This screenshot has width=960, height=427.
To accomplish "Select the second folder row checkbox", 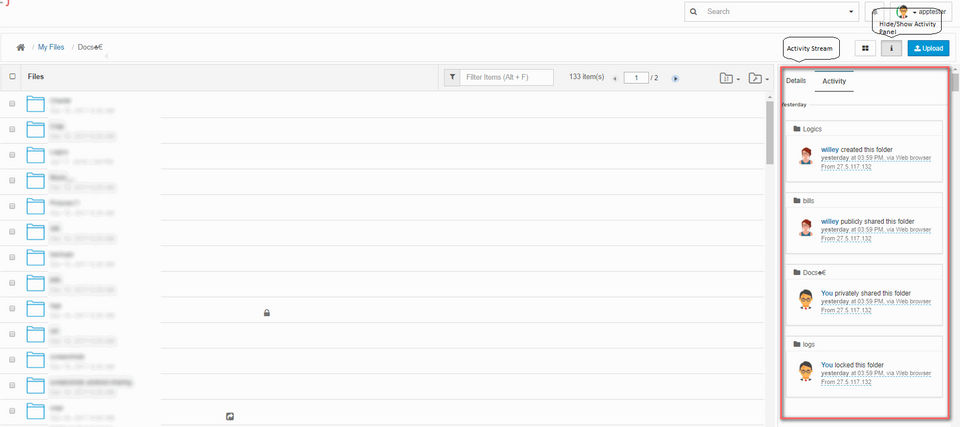I will pos(13,128).
